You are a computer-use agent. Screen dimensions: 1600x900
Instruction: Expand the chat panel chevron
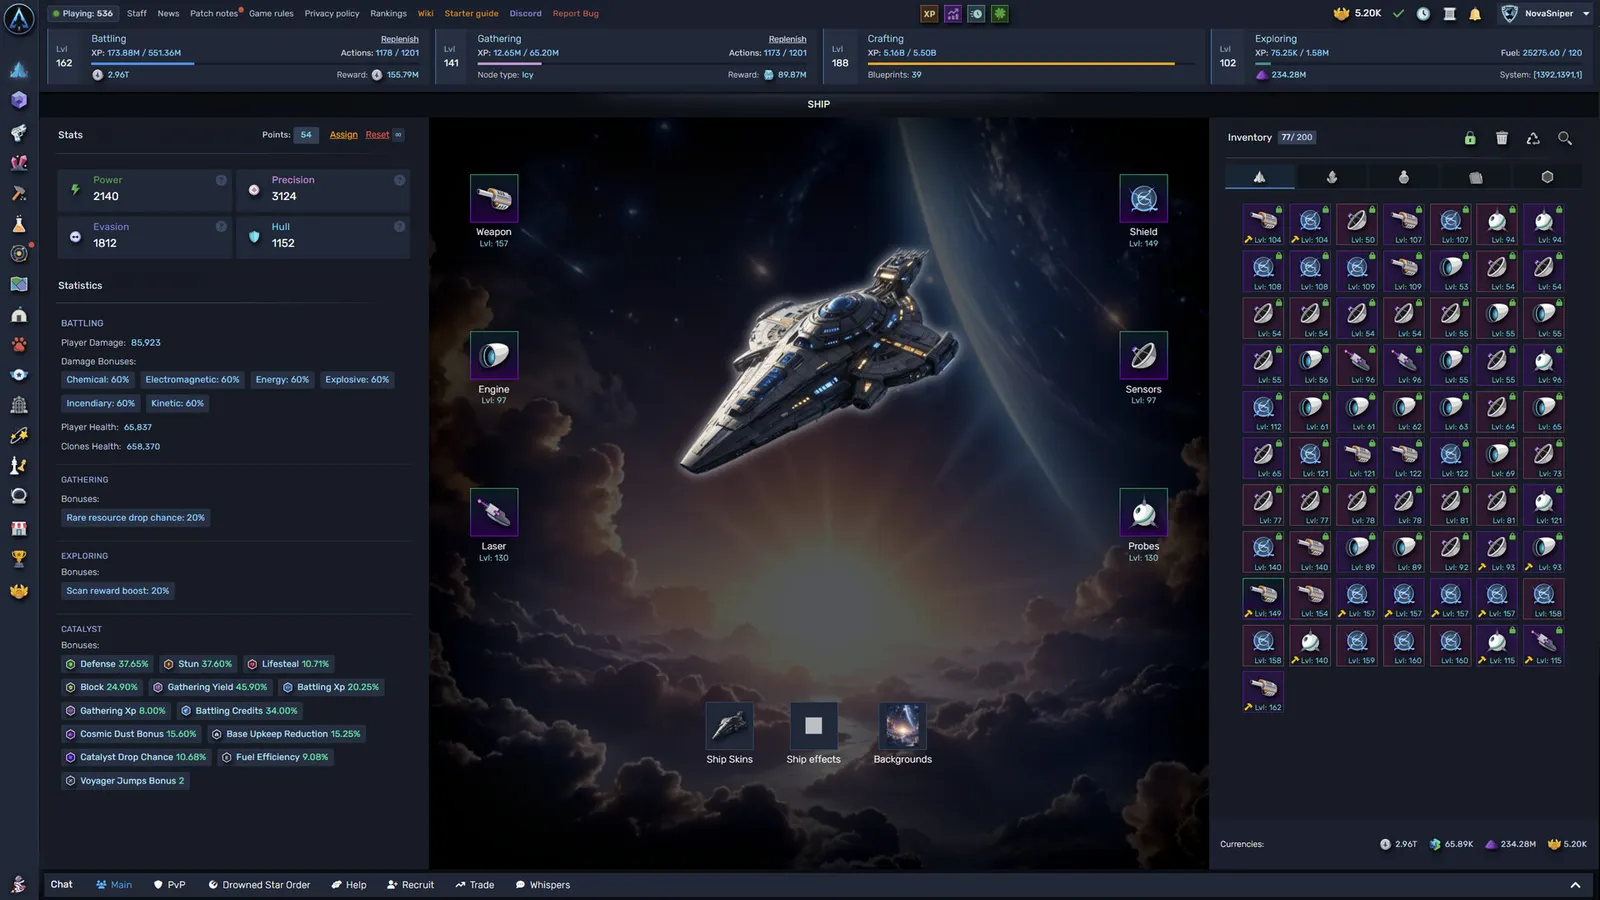(1575, 885)
